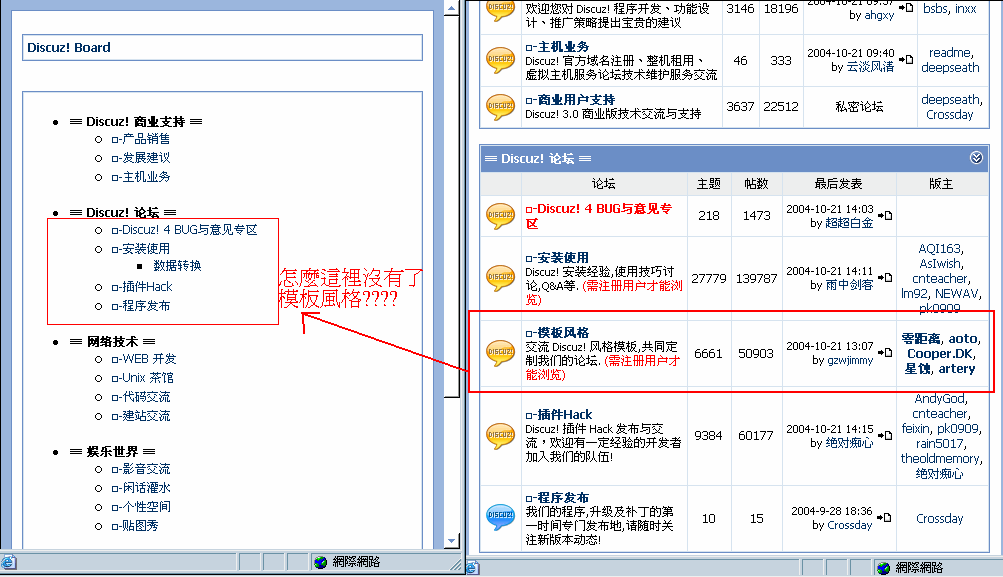Open 主机业务 forum title in right table
The height and width of the screenshot is (577, 1003).
(x=557, y=47)
